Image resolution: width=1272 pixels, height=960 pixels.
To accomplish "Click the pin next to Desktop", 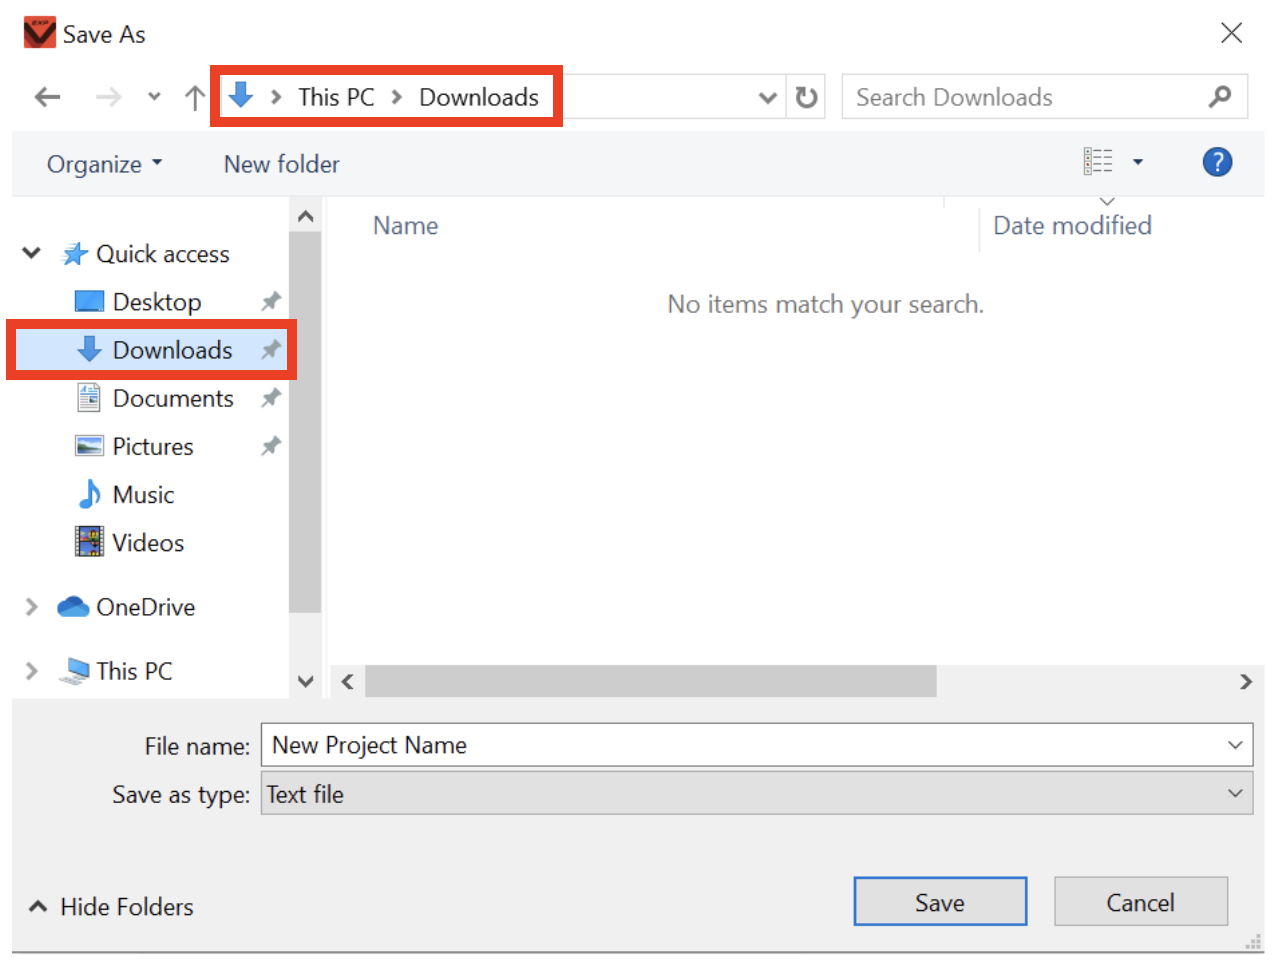I will click(x=270, y=301).
